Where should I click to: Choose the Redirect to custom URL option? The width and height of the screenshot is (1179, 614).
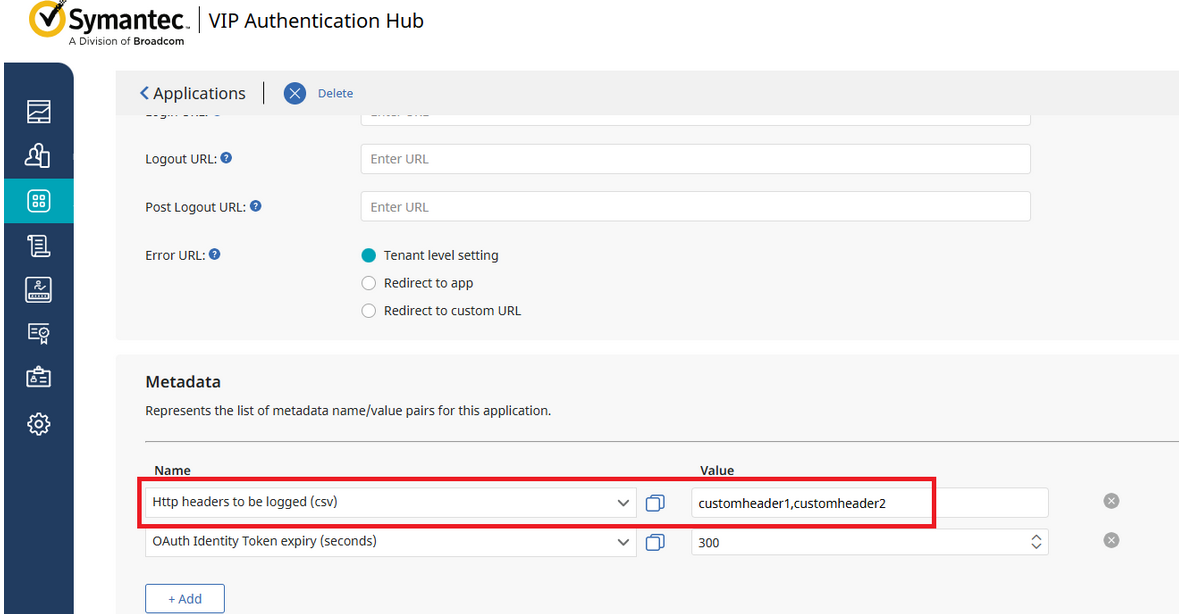[x=369, y=311]
